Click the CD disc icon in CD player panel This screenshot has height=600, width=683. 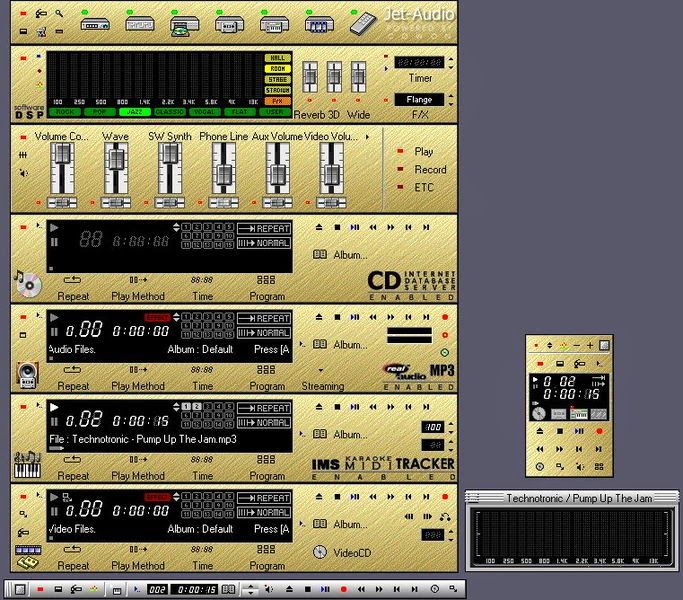[28, 283]
